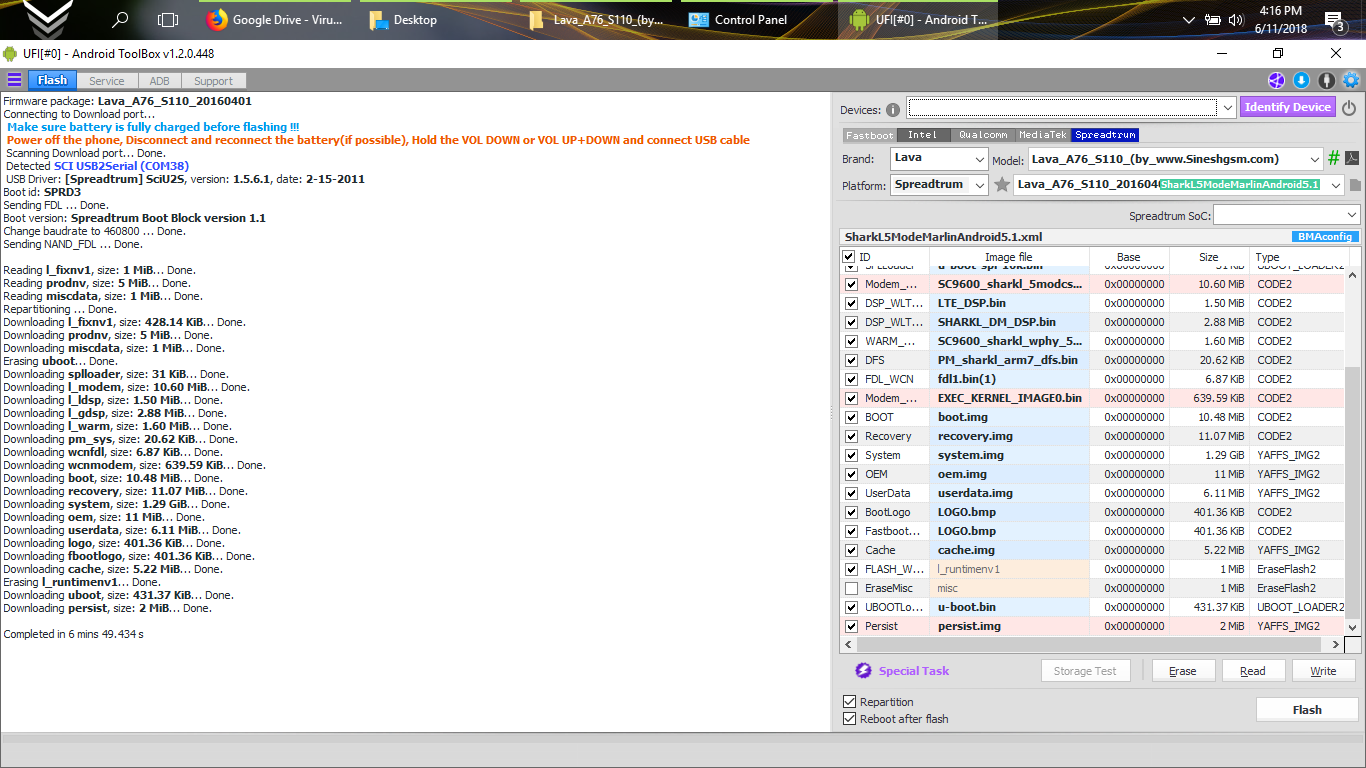The height and width of the screenshot is (768, 1366).
Task: Click the gray file browse icon beside firmware
Action: 1355,185
